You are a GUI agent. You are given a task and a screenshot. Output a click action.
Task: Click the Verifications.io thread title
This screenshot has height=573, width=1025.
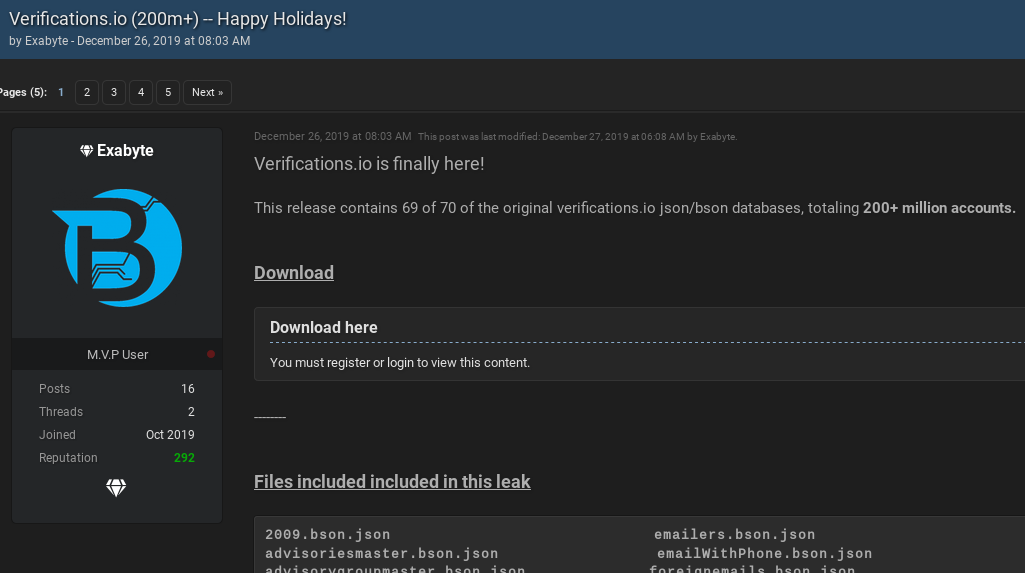178,18
